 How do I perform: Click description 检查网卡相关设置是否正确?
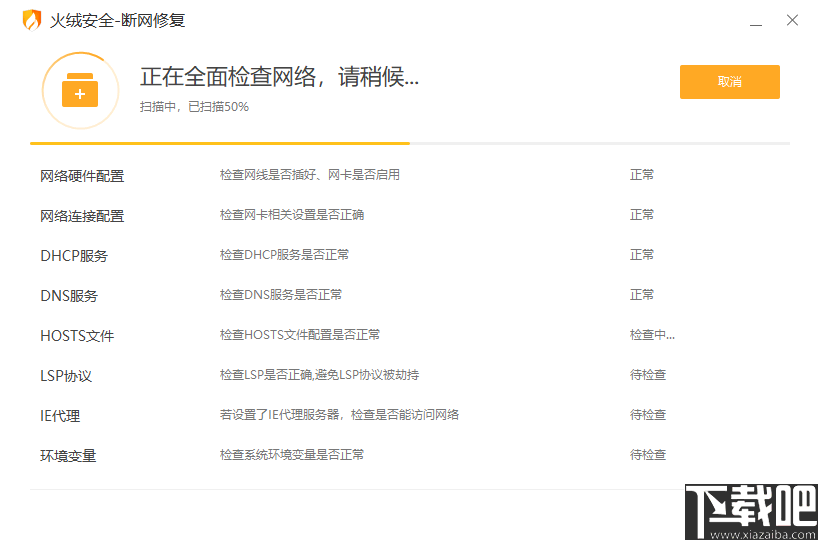pos(292,215)
